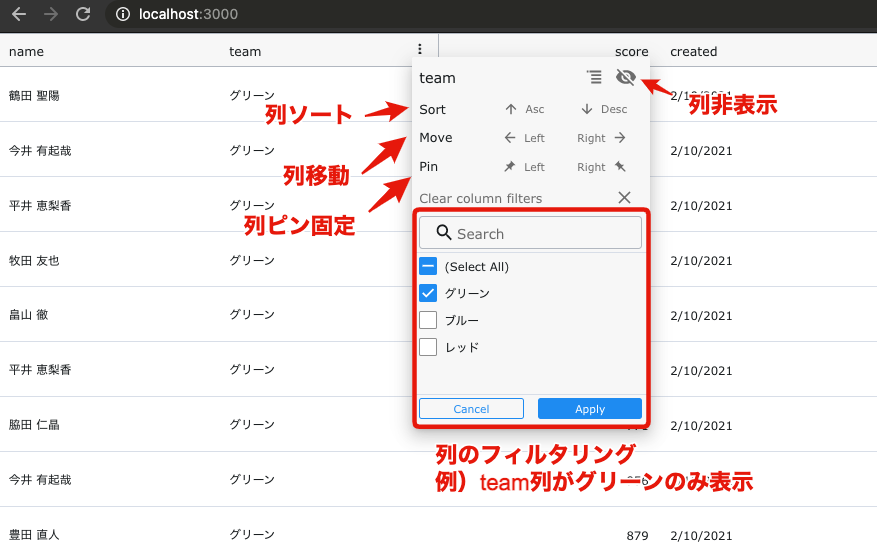The width and height of the screenshot is (877, 560).
Task: Click Clear column filters X icon
Action: point(624,197)
